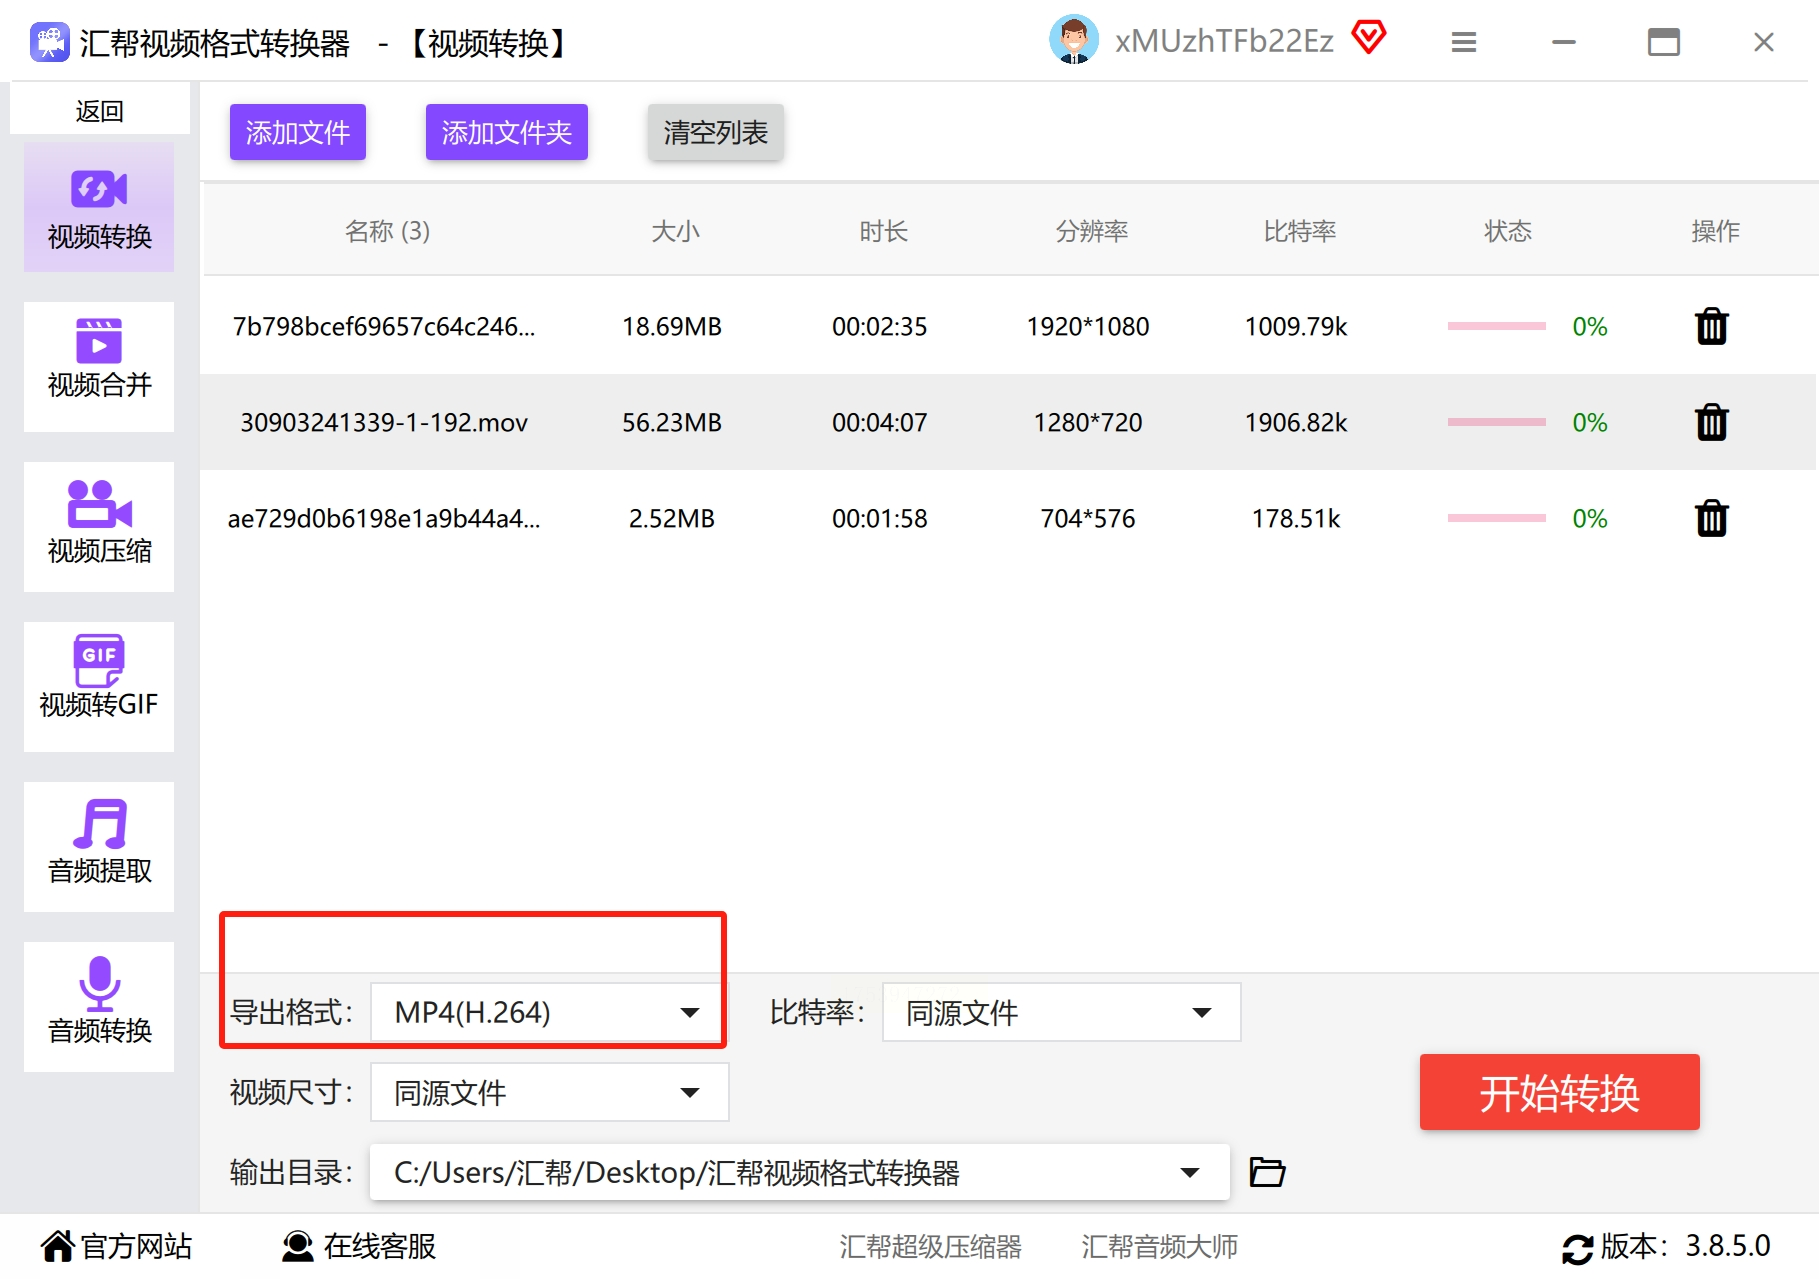Browse output folder with the folder icon
1819x1279 pixels.
(x=1267, y=1171)
